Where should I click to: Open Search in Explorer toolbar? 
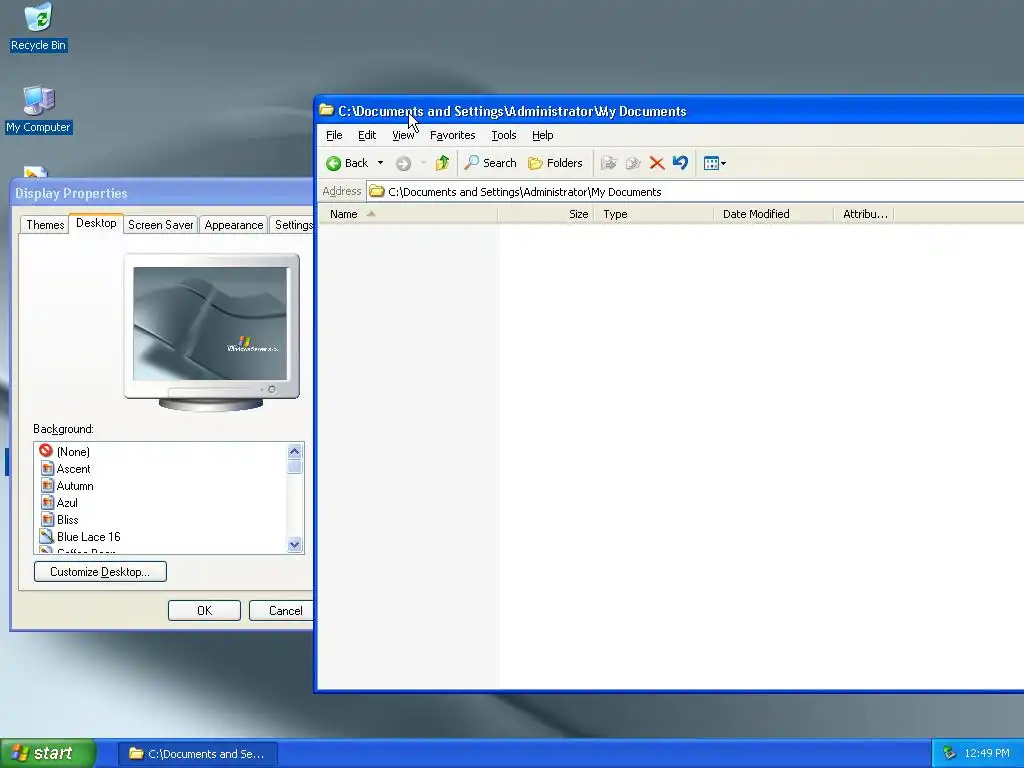point(490,163)
